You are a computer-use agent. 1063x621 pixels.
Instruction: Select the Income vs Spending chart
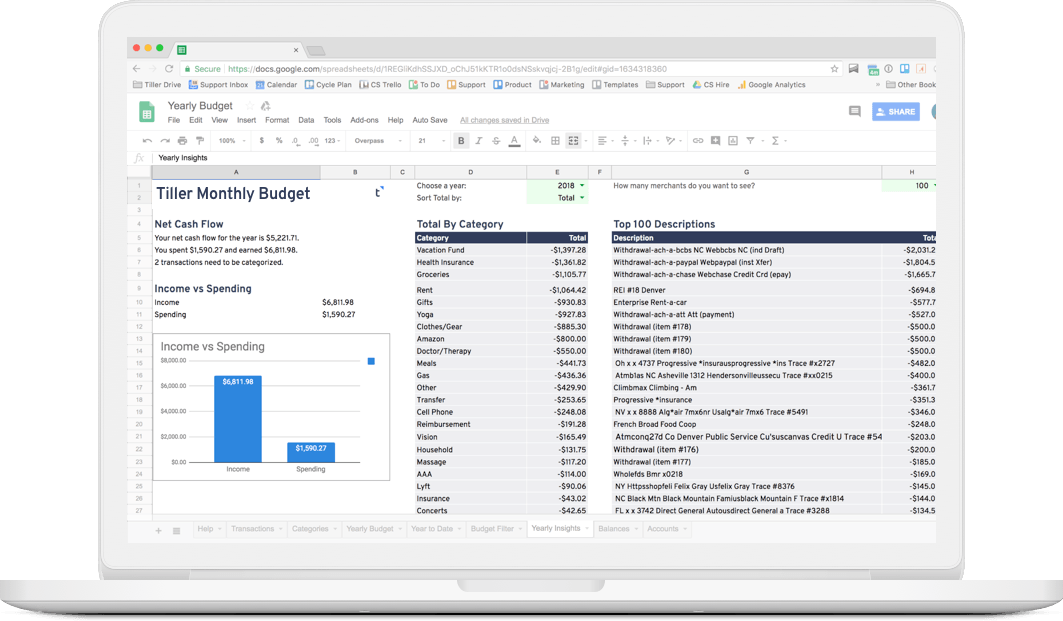coord(271,407)
